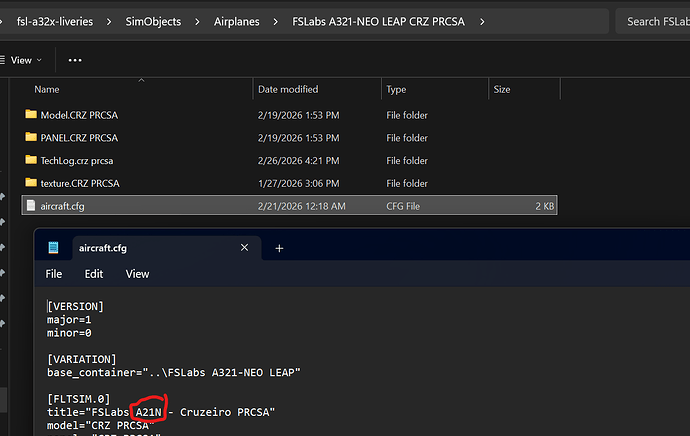Open the Notepad File menu

(x=54, y=274)
